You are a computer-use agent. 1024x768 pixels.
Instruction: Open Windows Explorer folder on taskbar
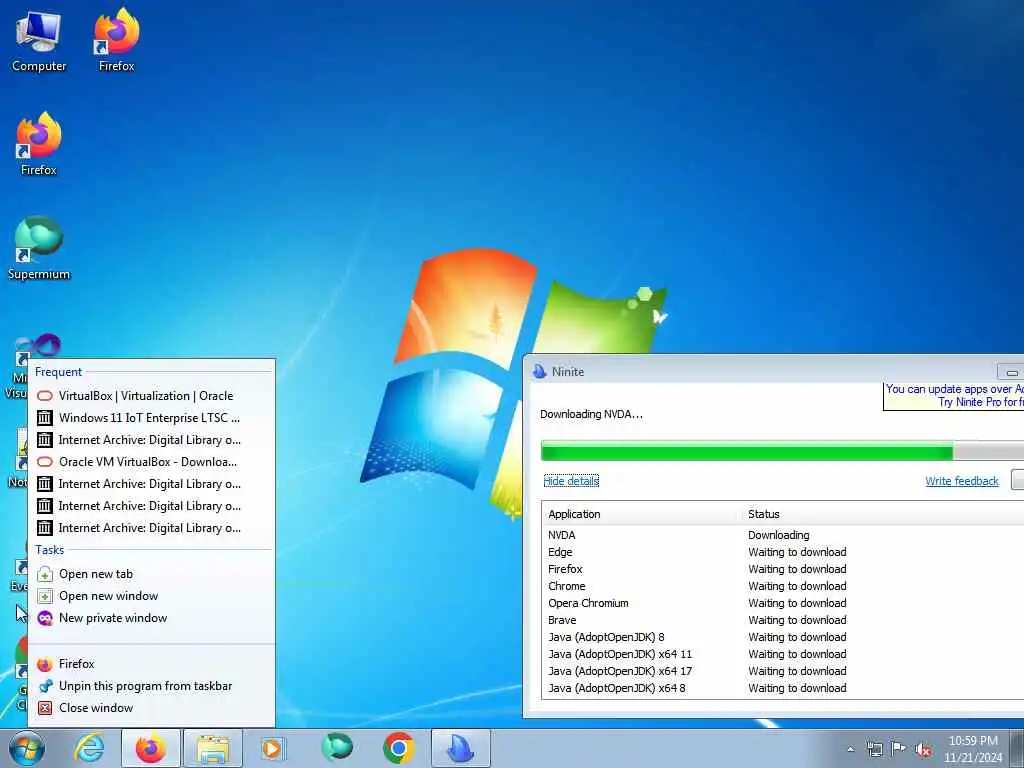point(213,748)
